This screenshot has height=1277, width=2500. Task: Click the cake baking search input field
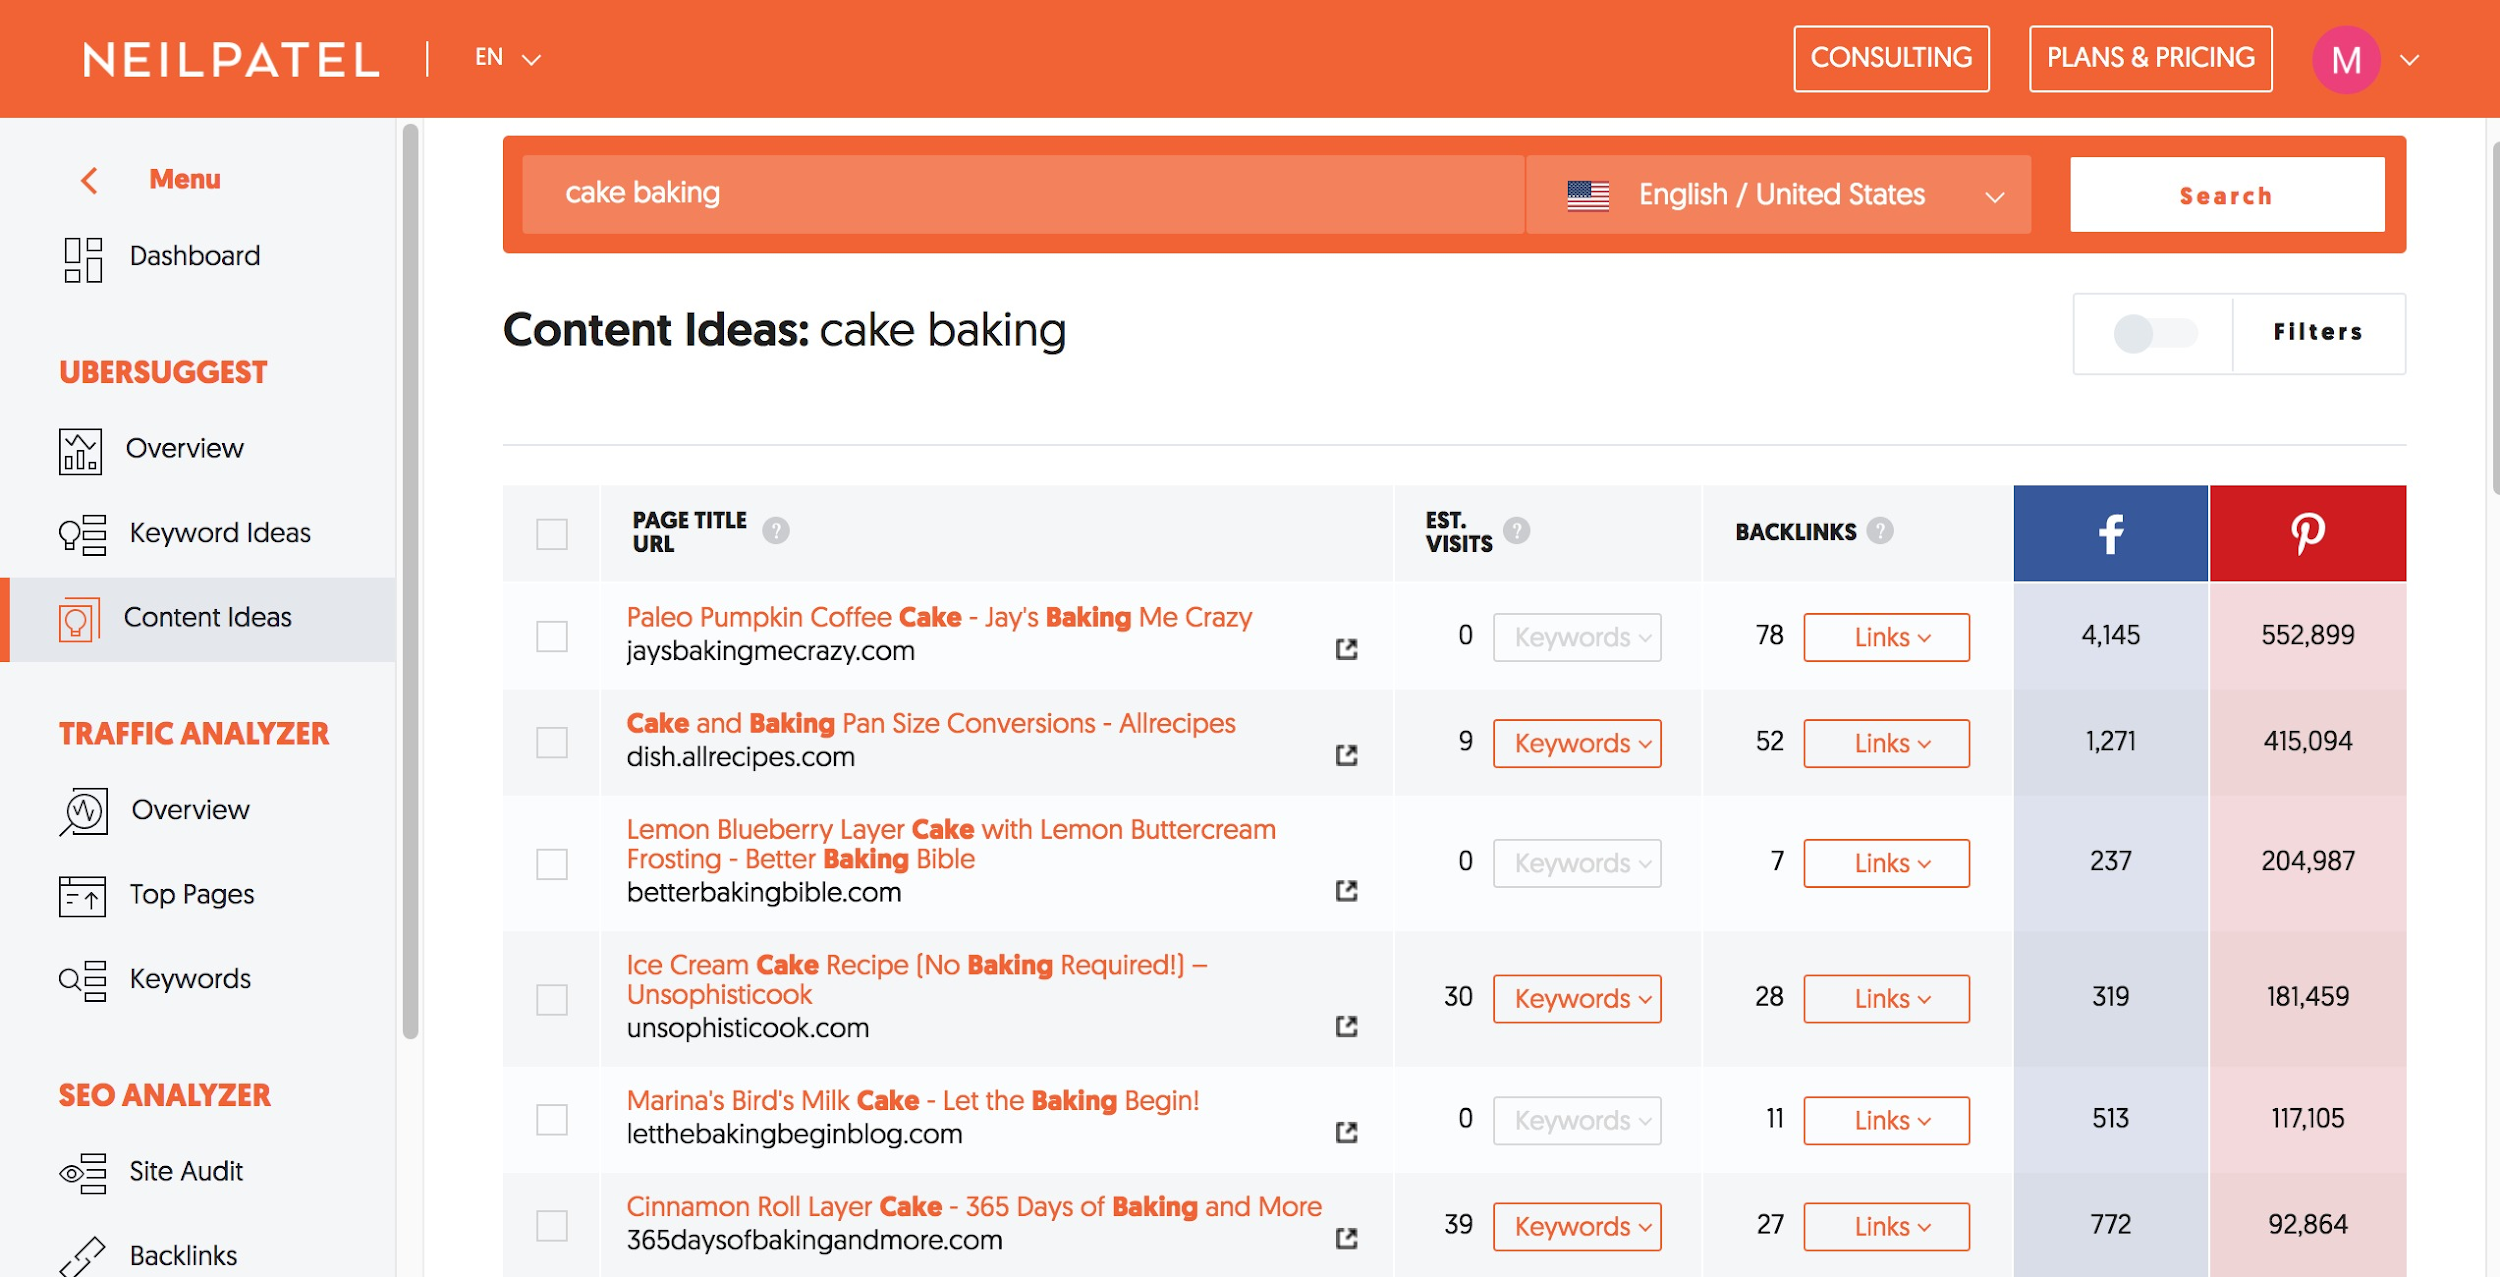tap(1022, 195)
